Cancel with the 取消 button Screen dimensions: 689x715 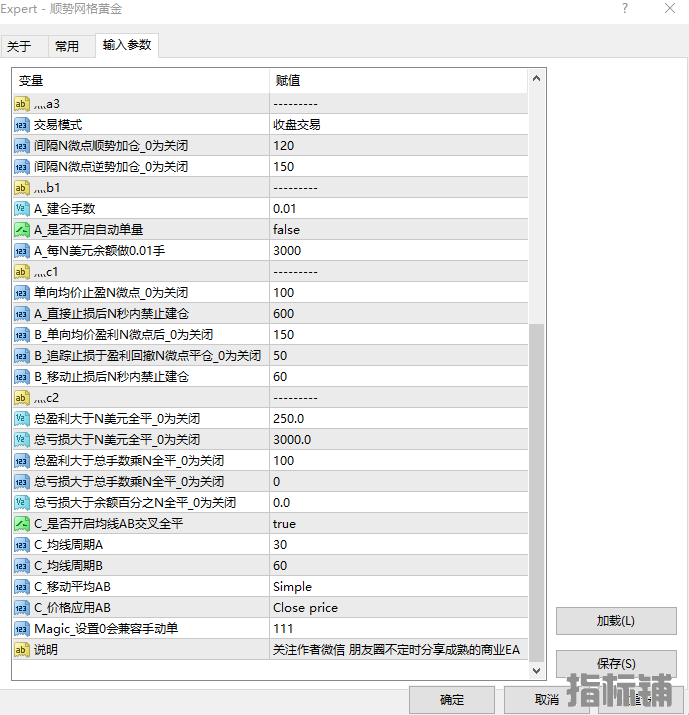tap(546, 699)
